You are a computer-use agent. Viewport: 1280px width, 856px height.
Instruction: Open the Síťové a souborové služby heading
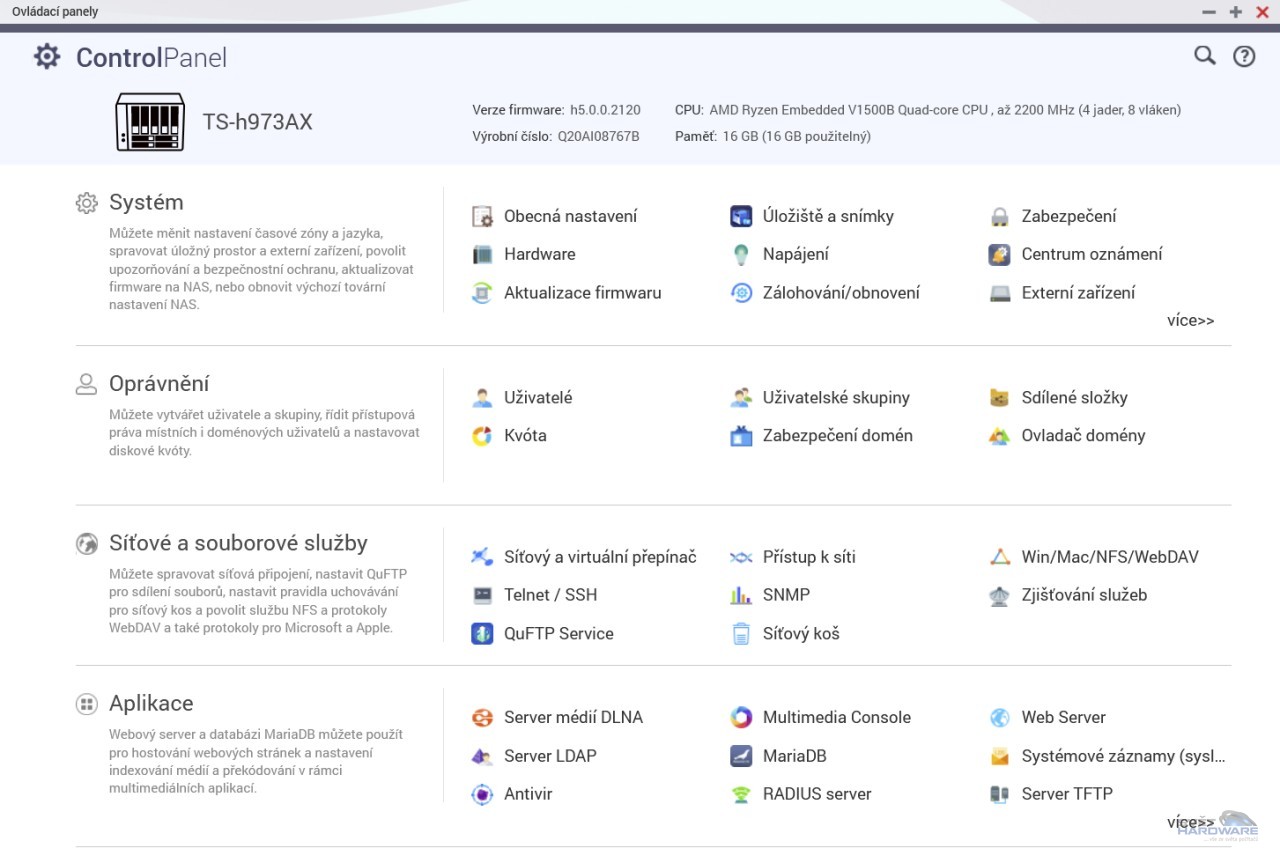pos(238,543)
